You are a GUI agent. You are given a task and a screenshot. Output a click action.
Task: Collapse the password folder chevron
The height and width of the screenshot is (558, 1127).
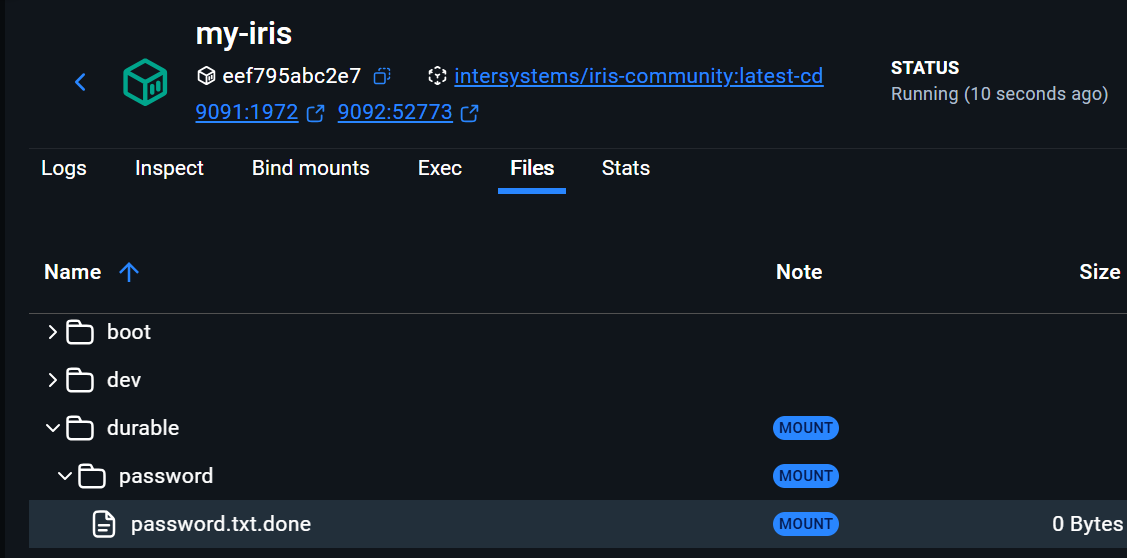65,476
